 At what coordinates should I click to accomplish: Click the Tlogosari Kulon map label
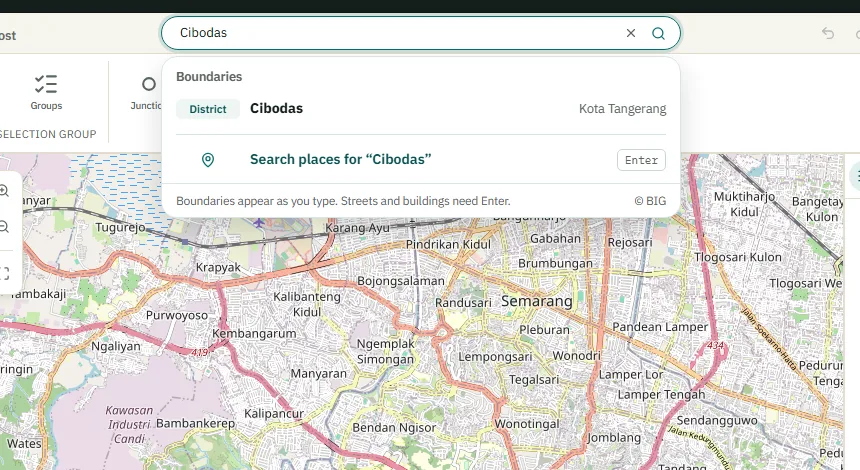tap(738, 257)
